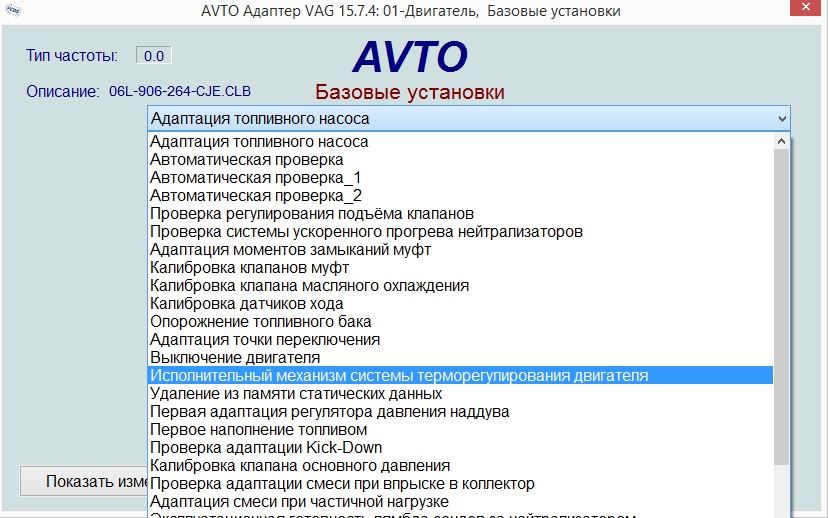Click the Тип частоты value field 0.0
This screenshot has width=828, height=518.
(154, 55)
